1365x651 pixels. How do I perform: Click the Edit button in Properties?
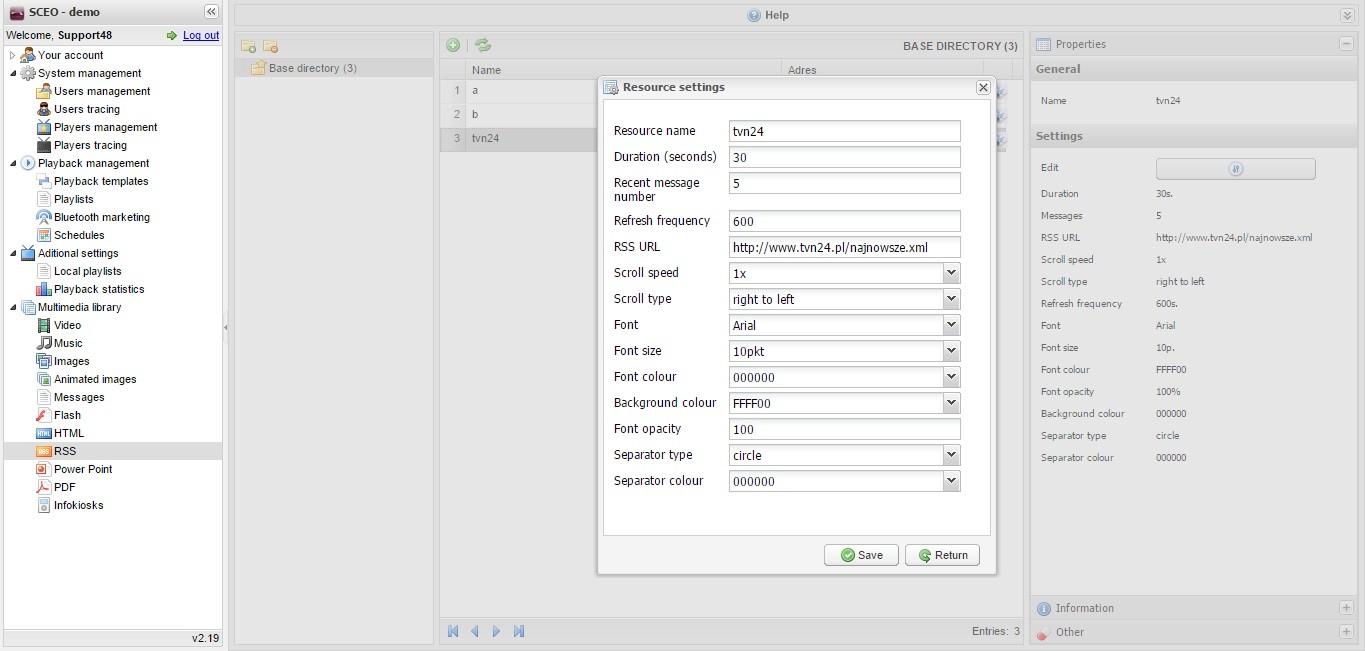1235,169
